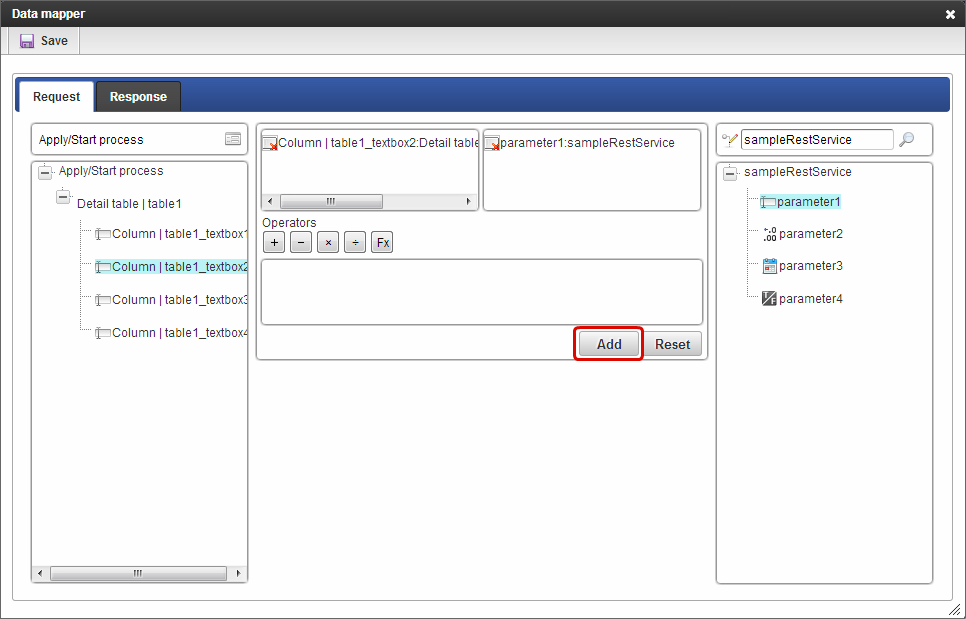
Task: Select parameter2 numeric item
Action: [803, 234]
